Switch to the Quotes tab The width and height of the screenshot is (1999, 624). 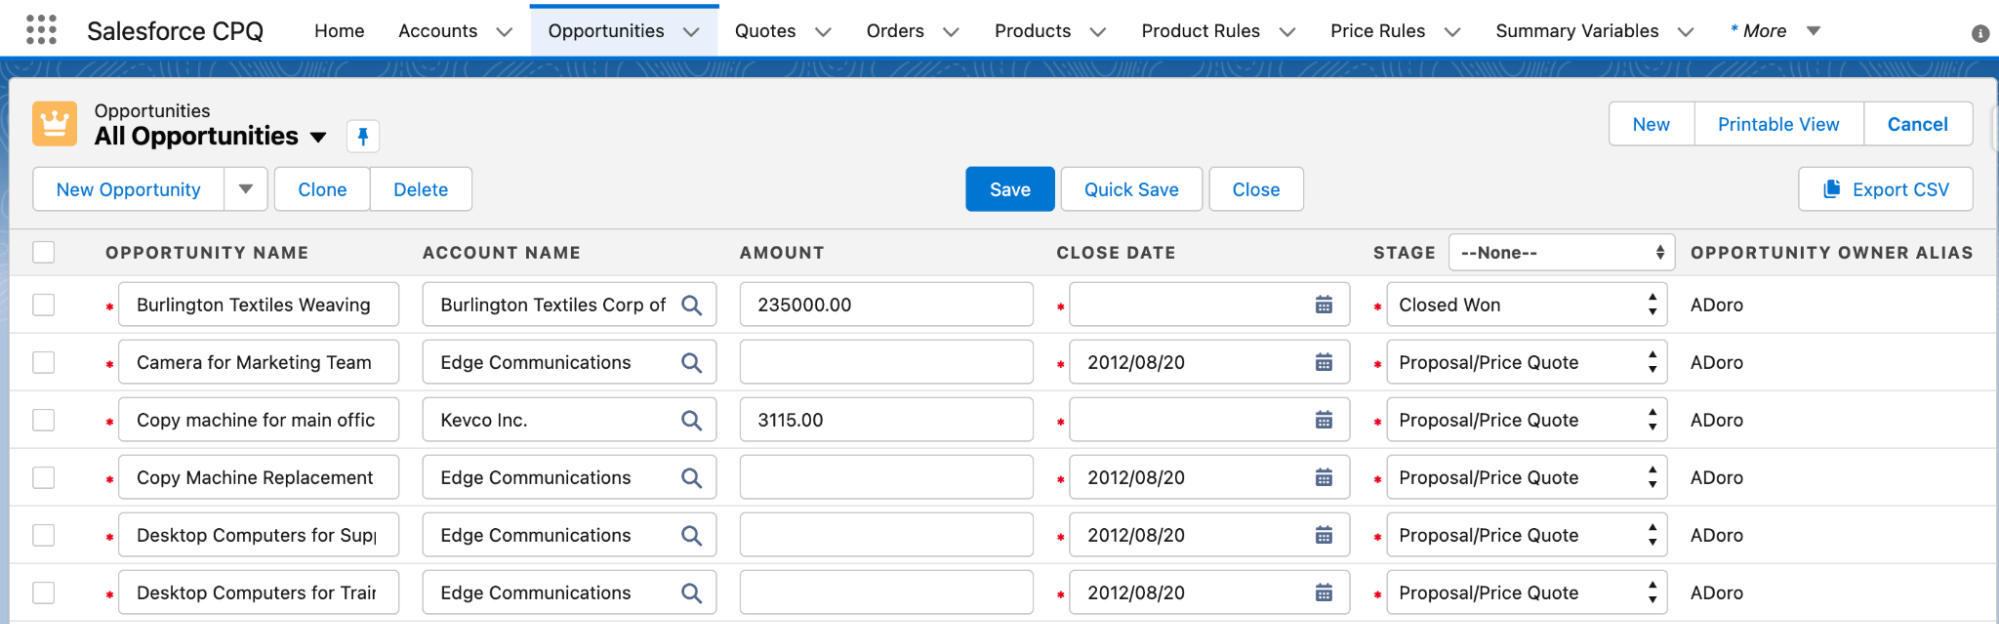tap(765, 31)
